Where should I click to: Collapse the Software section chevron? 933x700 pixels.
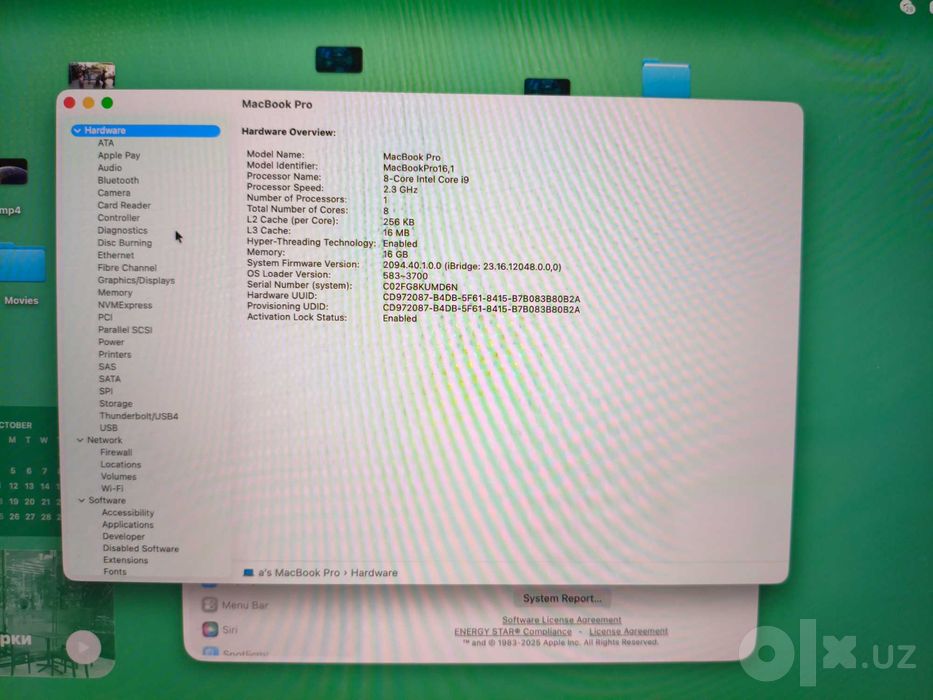(x=82, y=500)
